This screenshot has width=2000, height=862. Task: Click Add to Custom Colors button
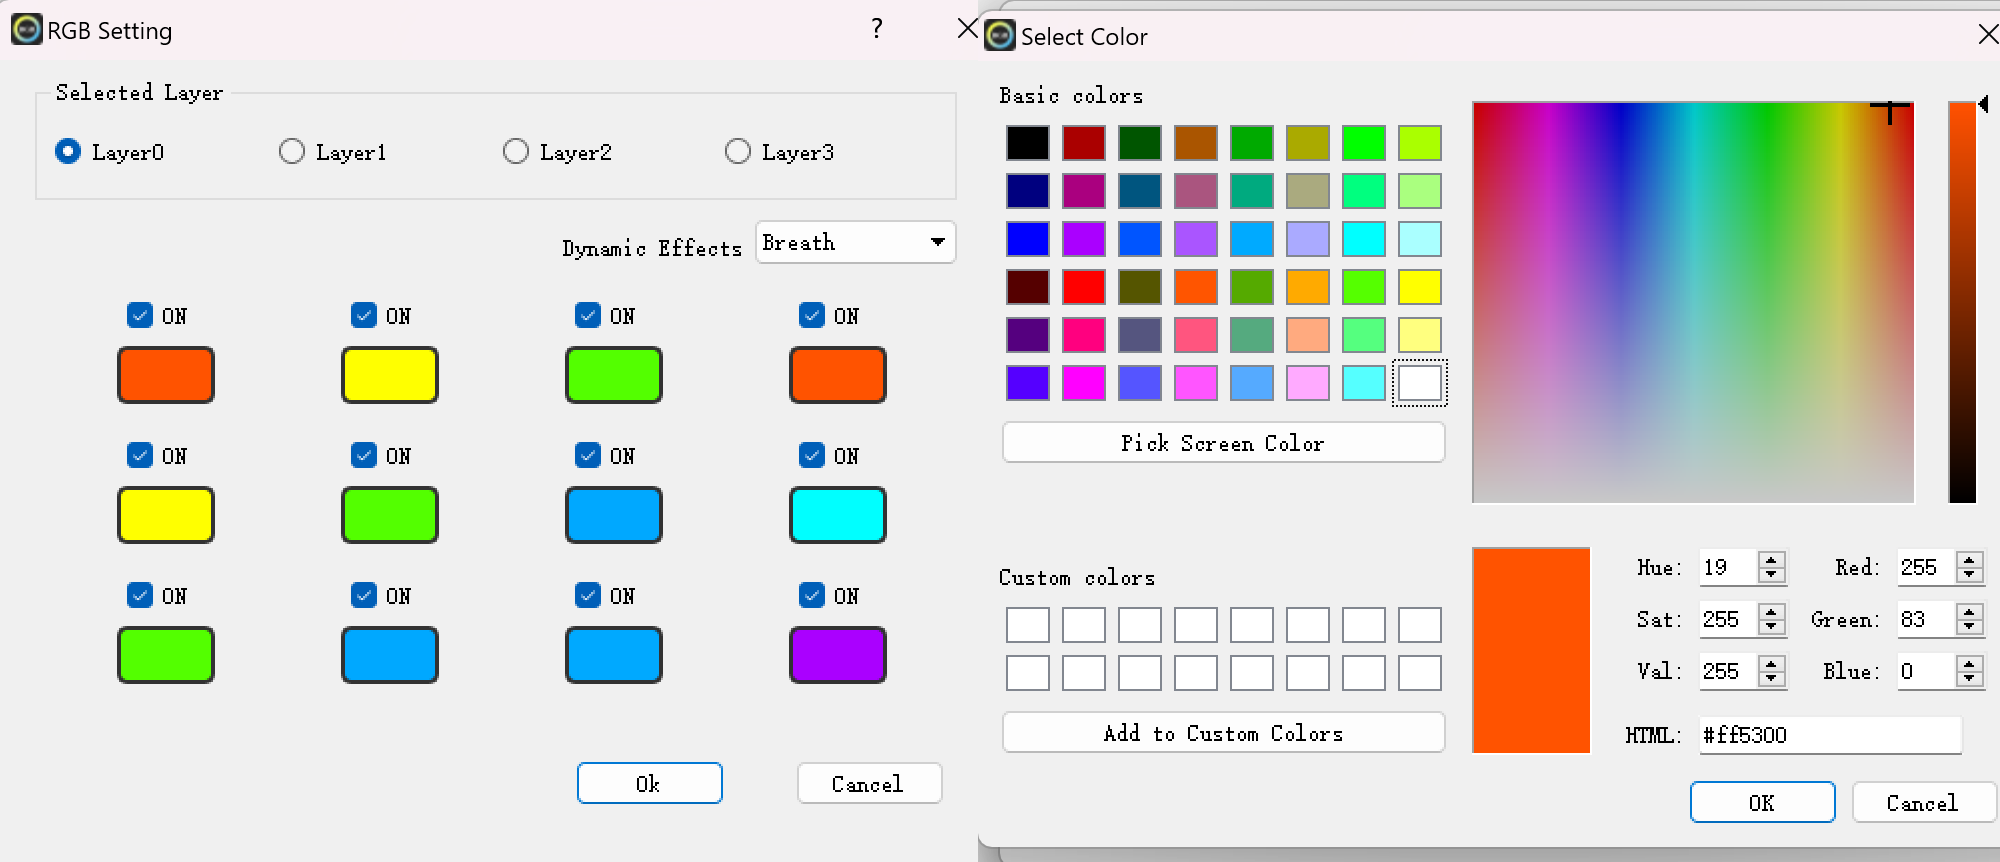point(1223,732)
